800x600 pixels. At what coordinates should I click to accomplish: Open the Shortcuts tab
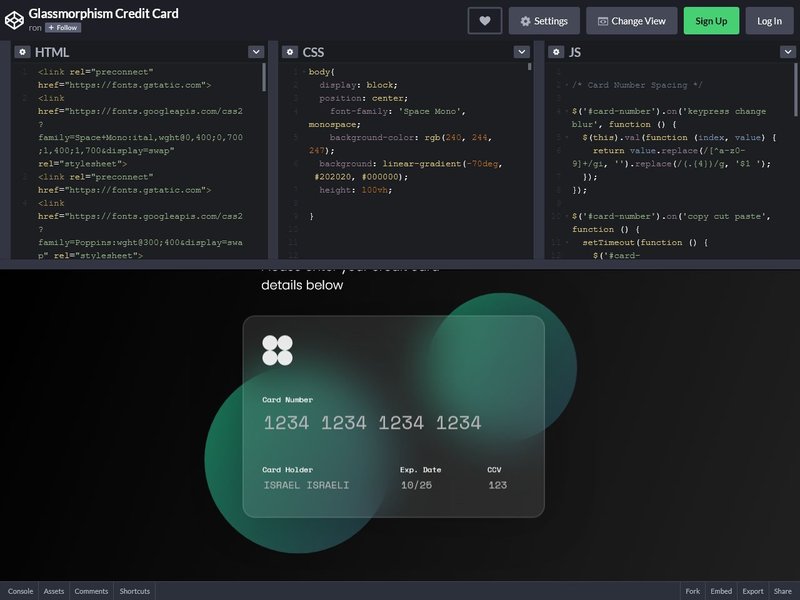point(135,591)
